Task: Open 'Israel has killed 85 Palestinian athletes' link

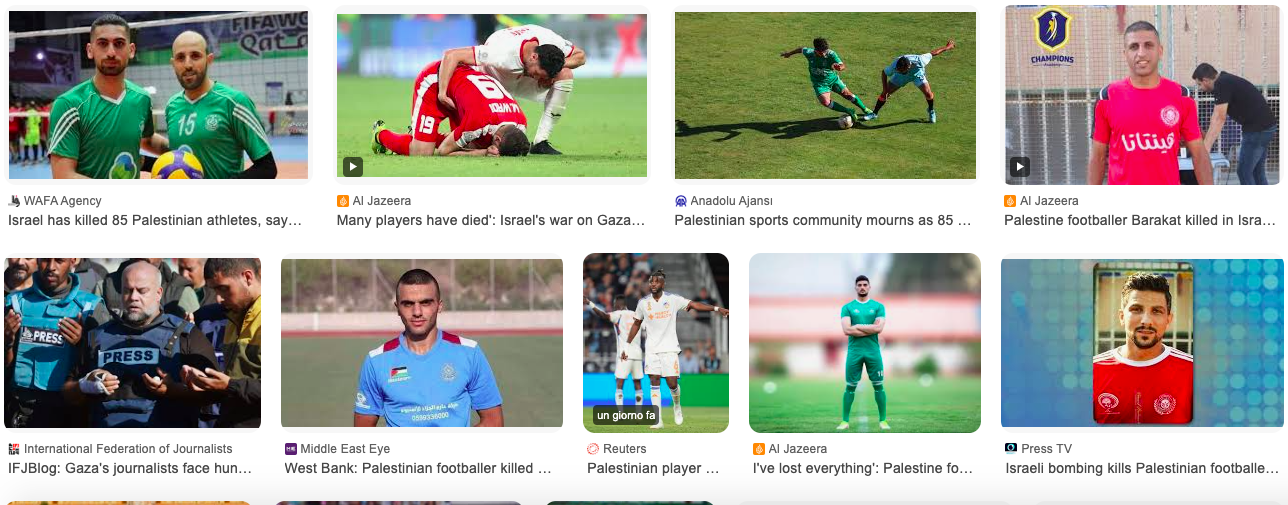Action: (155, 220)
